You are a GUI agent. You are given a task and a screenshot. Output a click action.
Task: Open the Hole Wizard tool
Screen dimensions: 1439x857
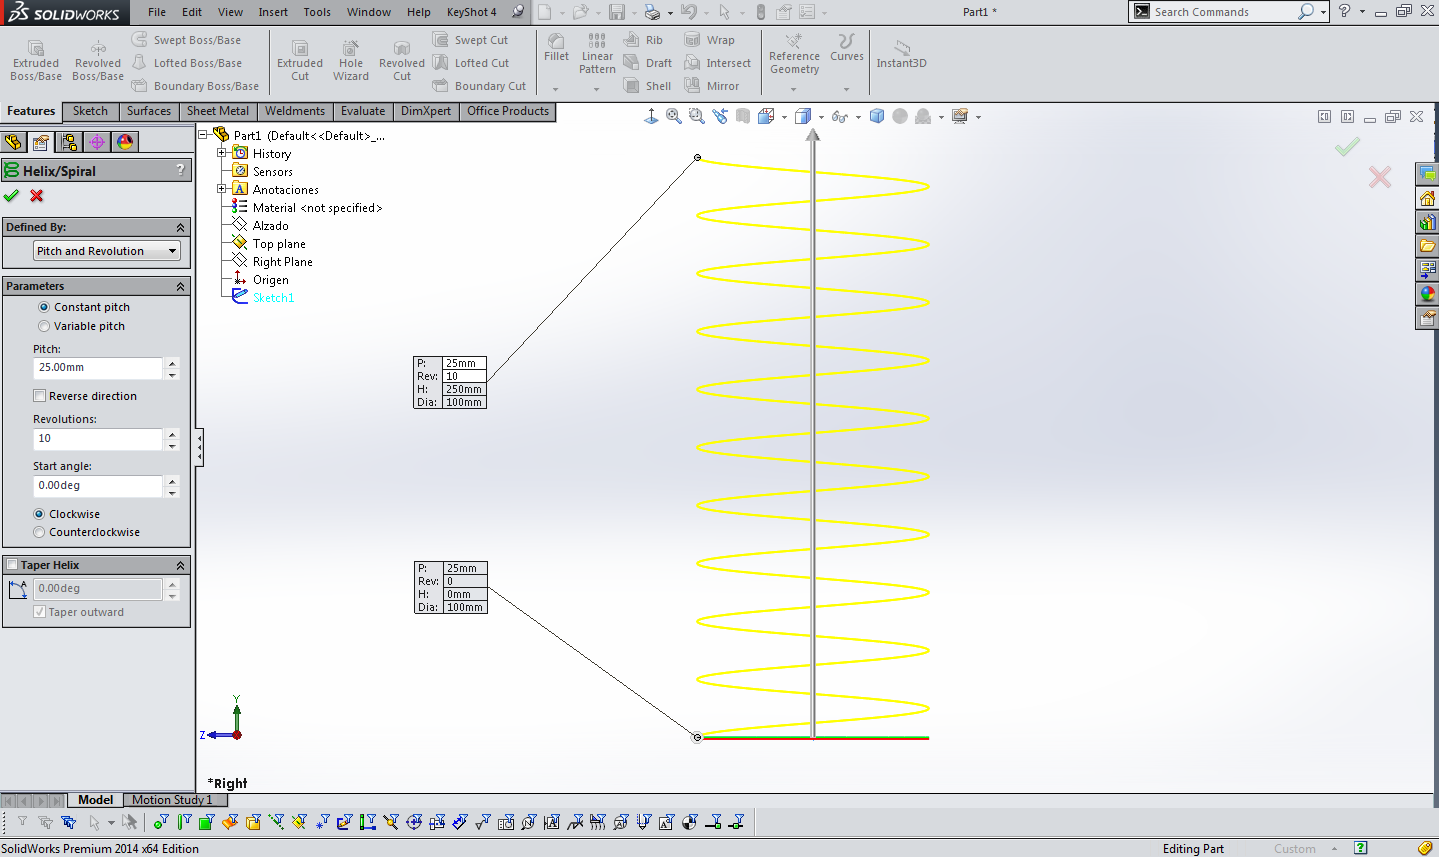350,57
